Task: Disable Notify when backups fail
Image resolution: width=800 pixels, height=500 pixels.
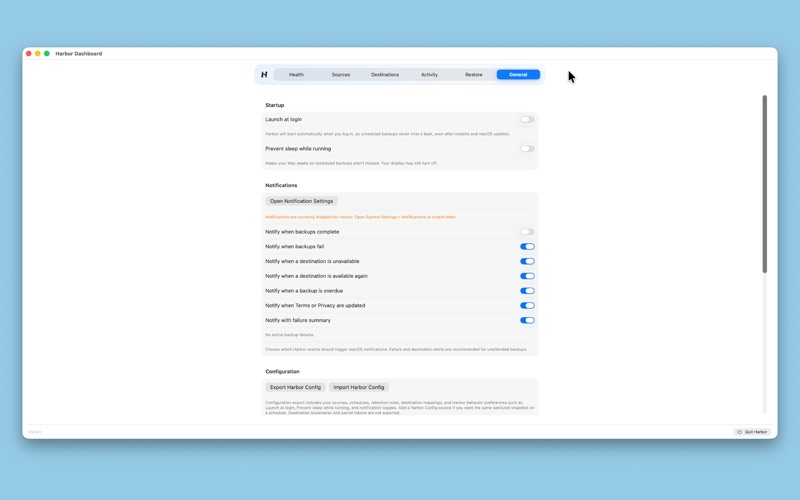Action: (x=527, y=246)
